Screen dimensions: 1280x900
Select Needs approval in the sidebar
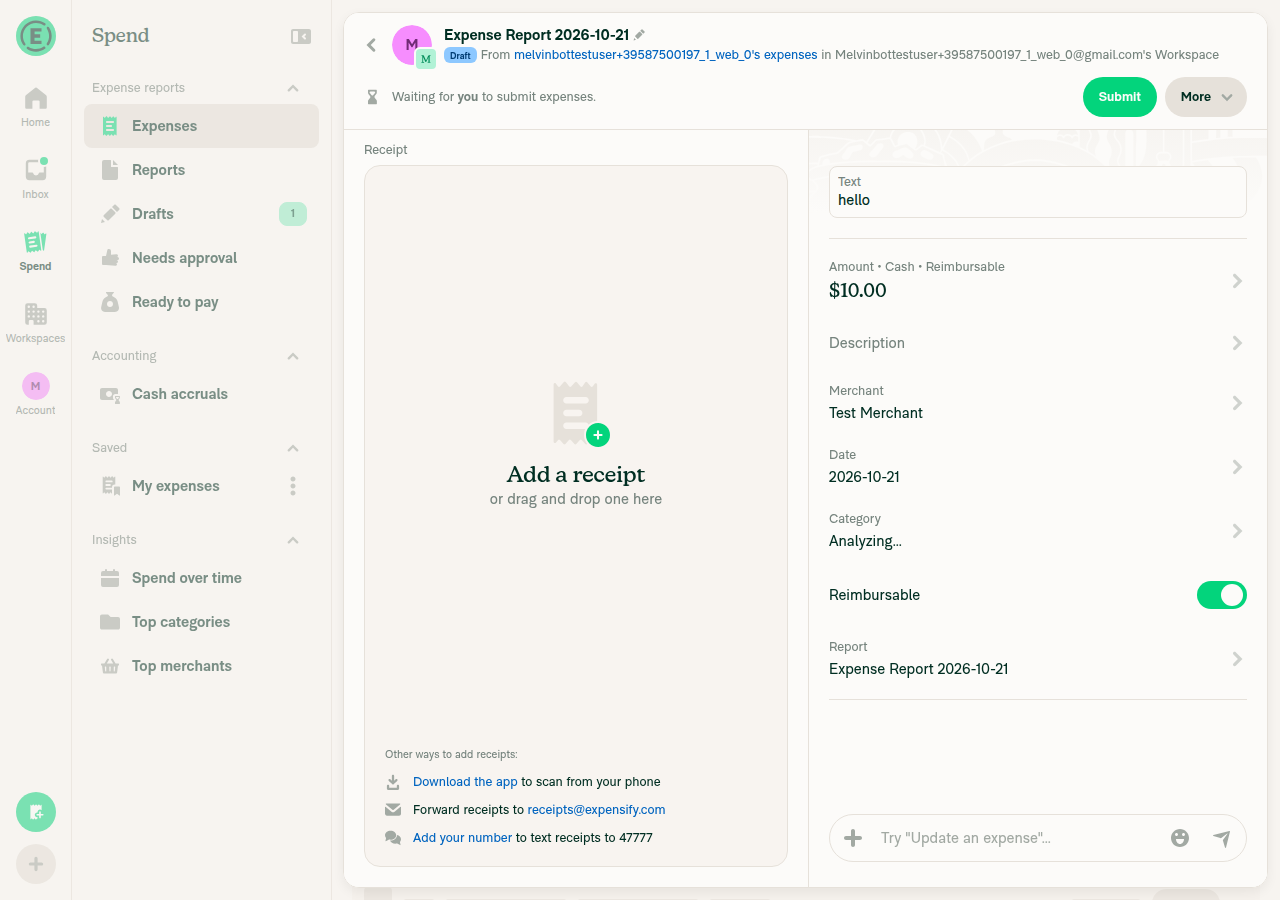pos(201,258)
